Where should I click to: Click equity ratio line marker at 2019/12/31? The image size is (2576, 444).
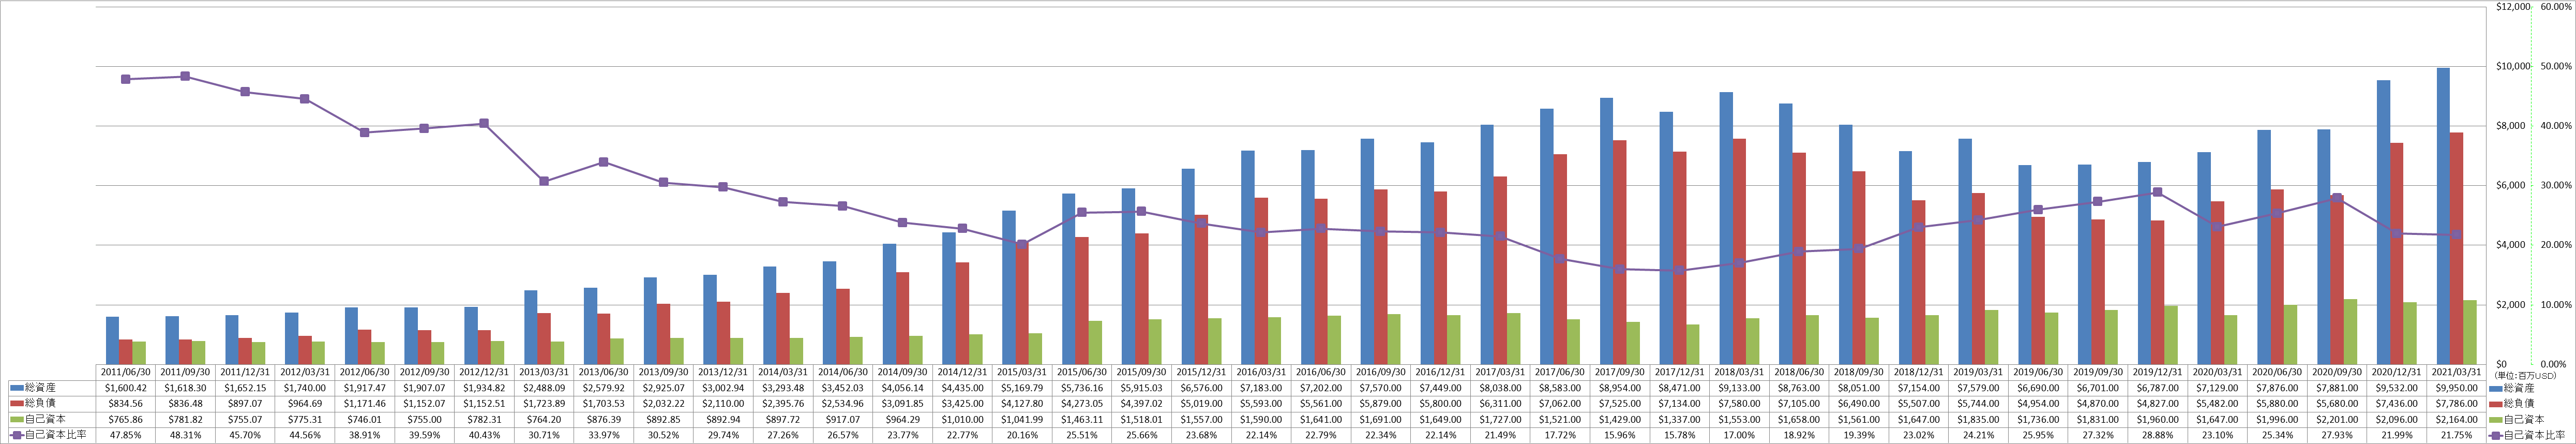(x=2157, y=192)
